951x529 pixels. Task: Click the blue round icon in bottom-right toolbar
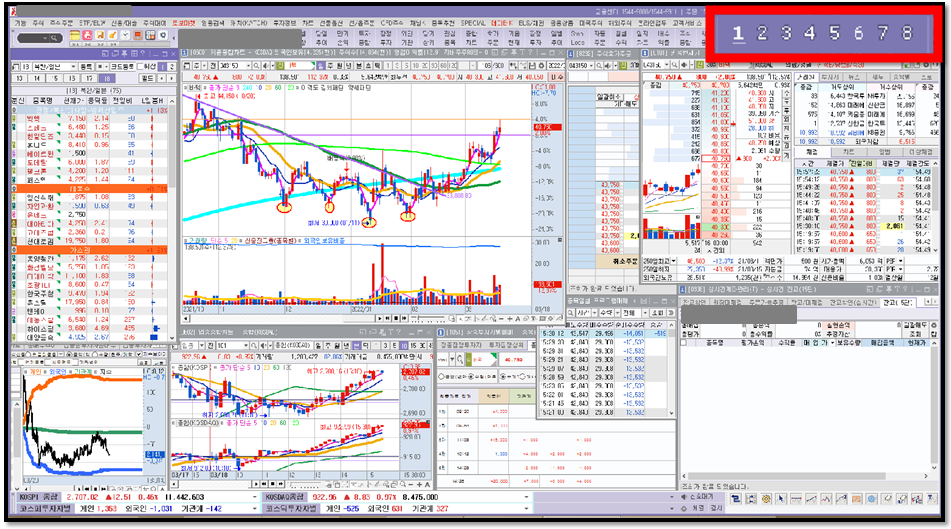[872, 499]
